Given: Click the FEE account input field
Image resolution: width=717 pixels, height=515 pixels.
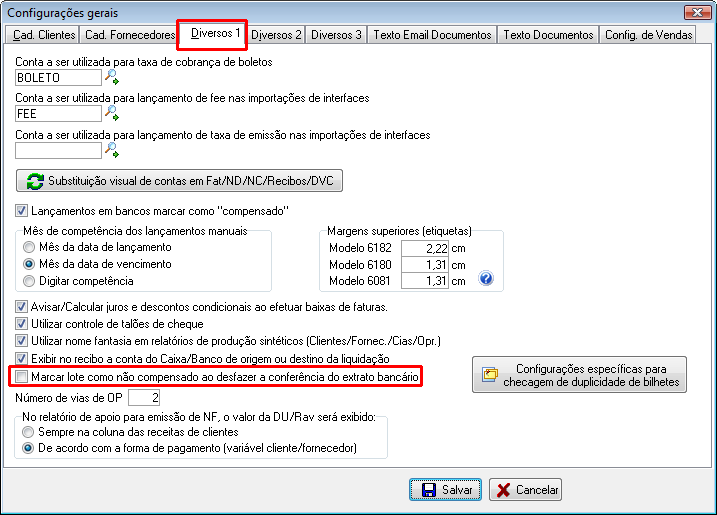Looking at the screenshot, I should click(59, 113).
